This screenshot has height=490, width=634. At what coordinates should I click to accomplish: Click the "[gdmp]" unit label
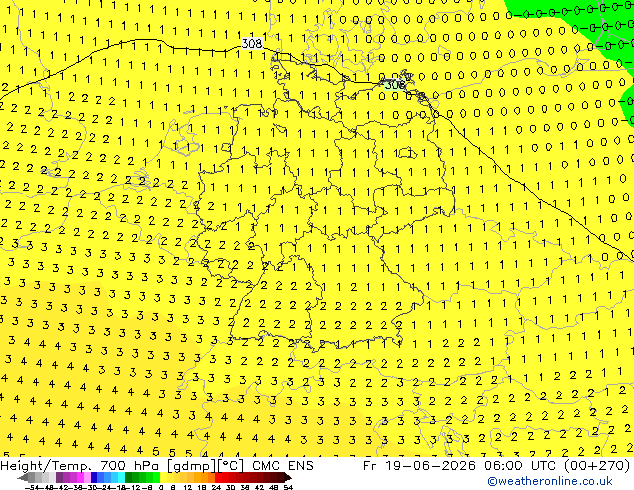[192, 466]
